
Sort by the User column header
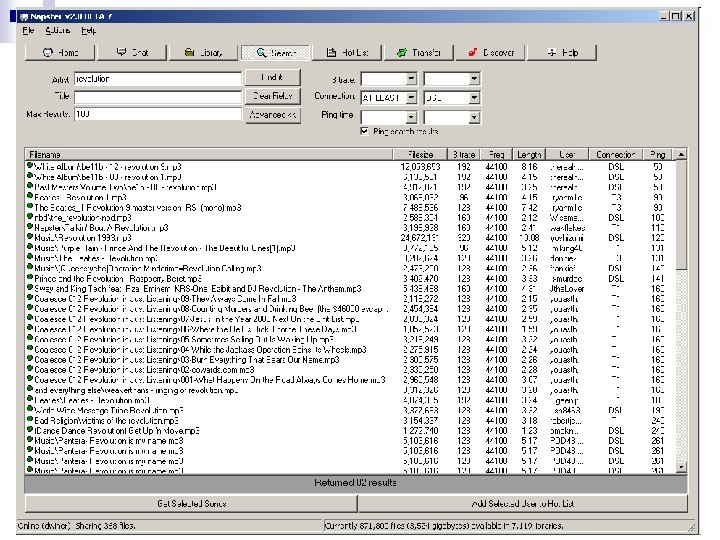(567, 155)
